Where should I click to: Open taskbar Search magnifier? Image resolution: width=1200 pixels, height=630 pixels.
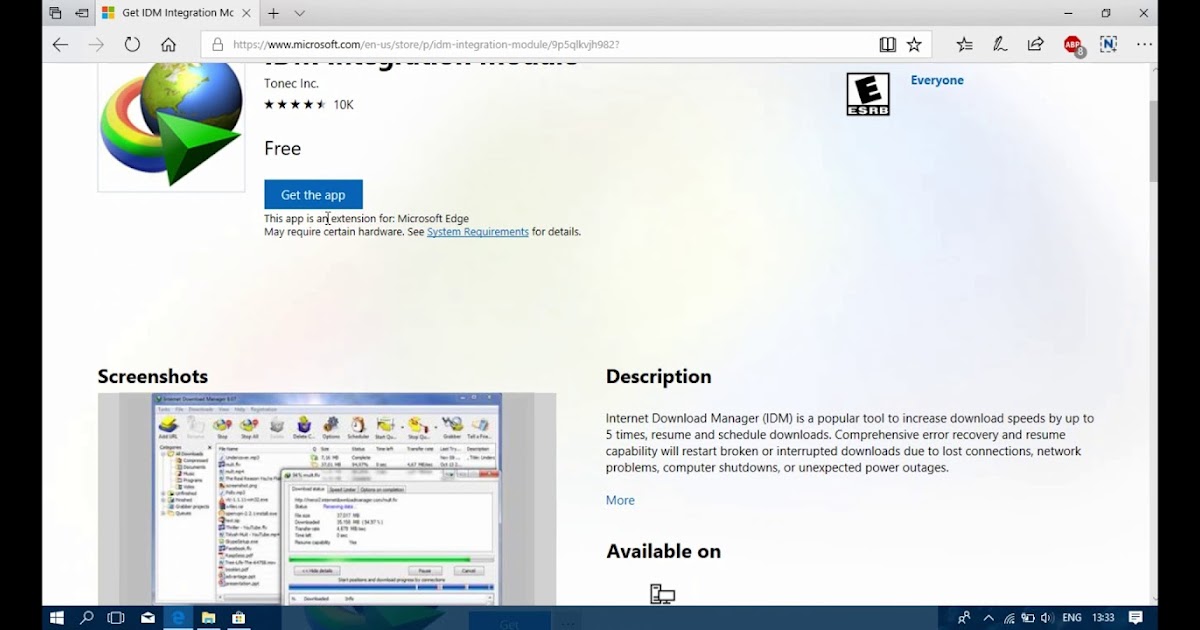(86, 618)
